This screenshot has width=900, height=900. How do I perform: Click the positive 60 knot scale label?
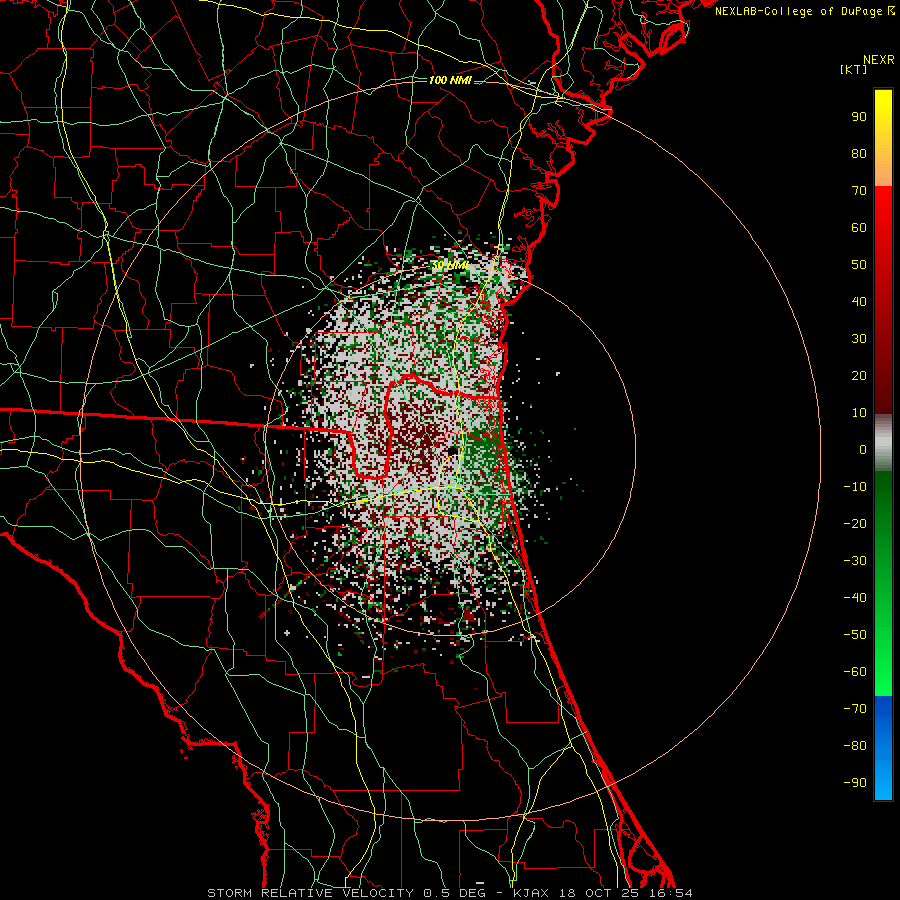(859, 228)
